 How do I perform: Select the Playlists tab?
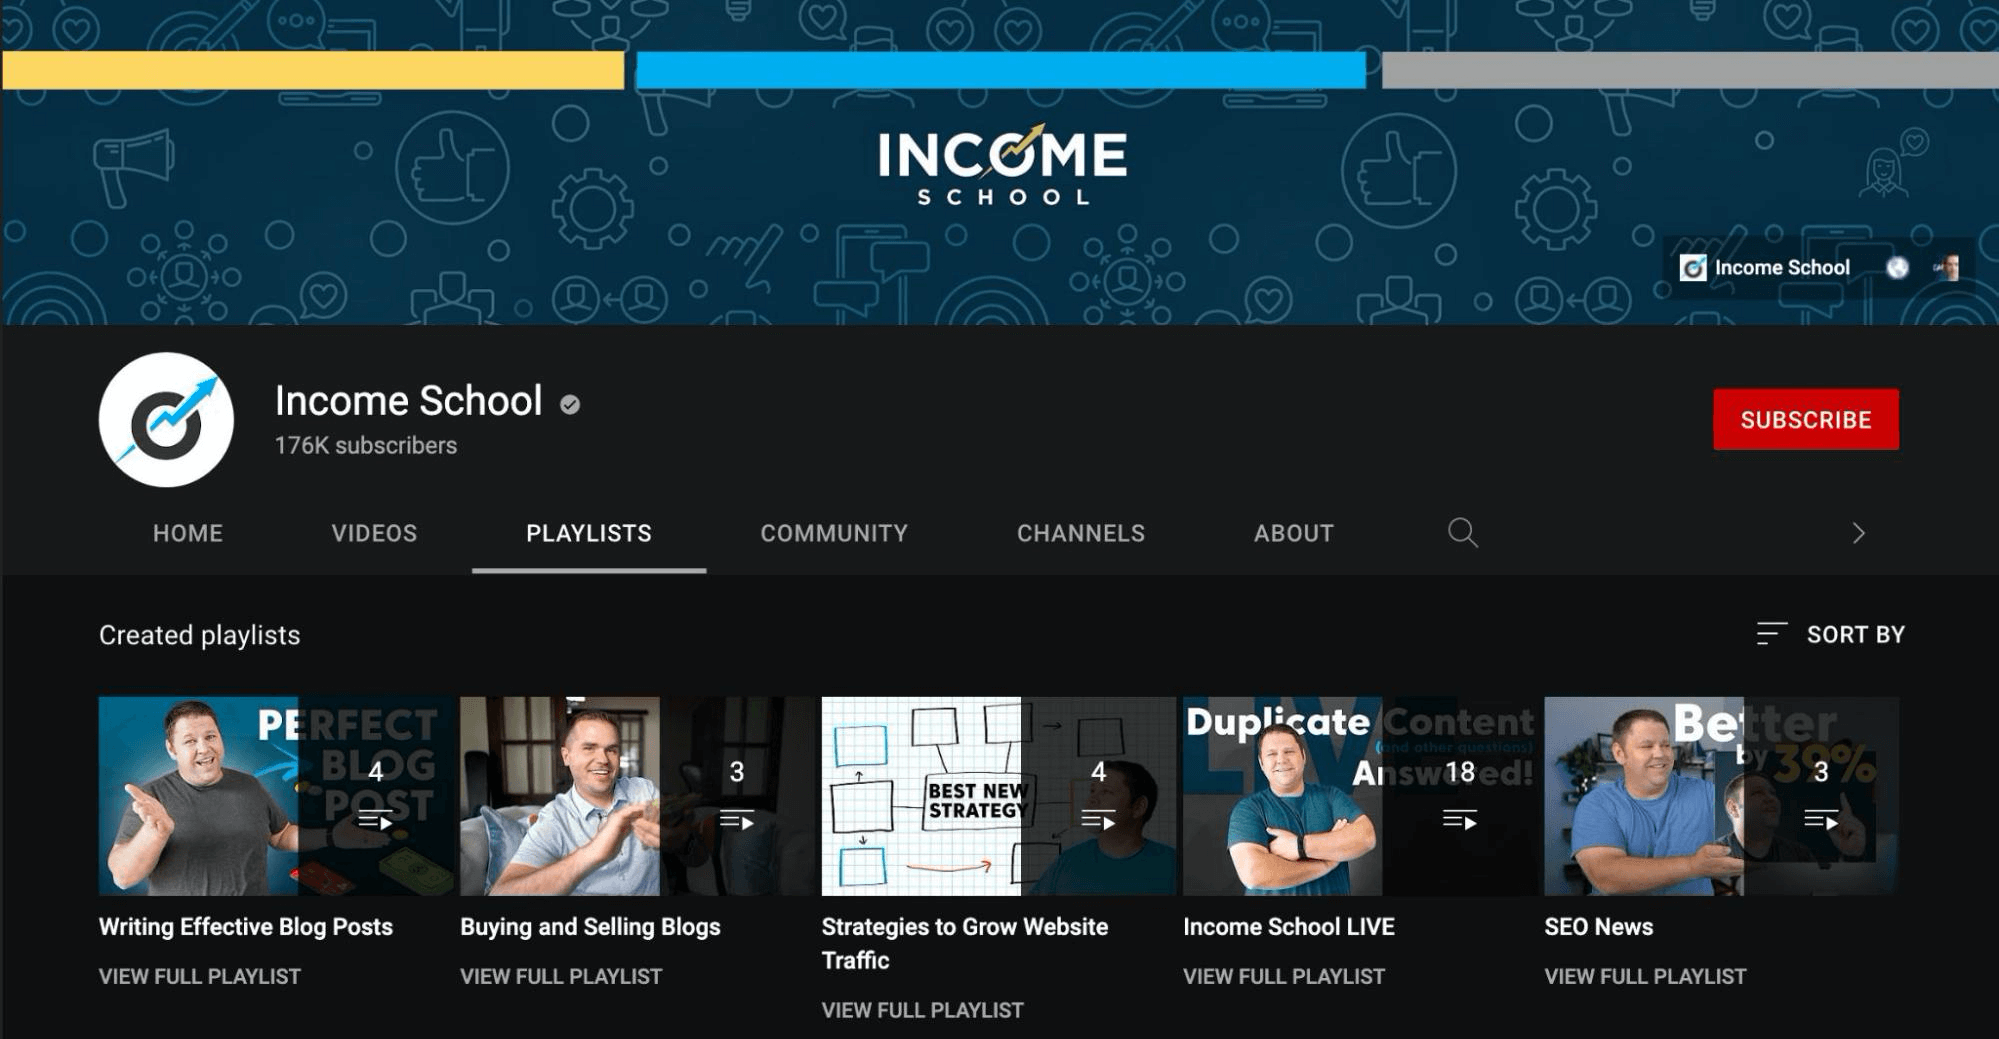pos(589,533)
